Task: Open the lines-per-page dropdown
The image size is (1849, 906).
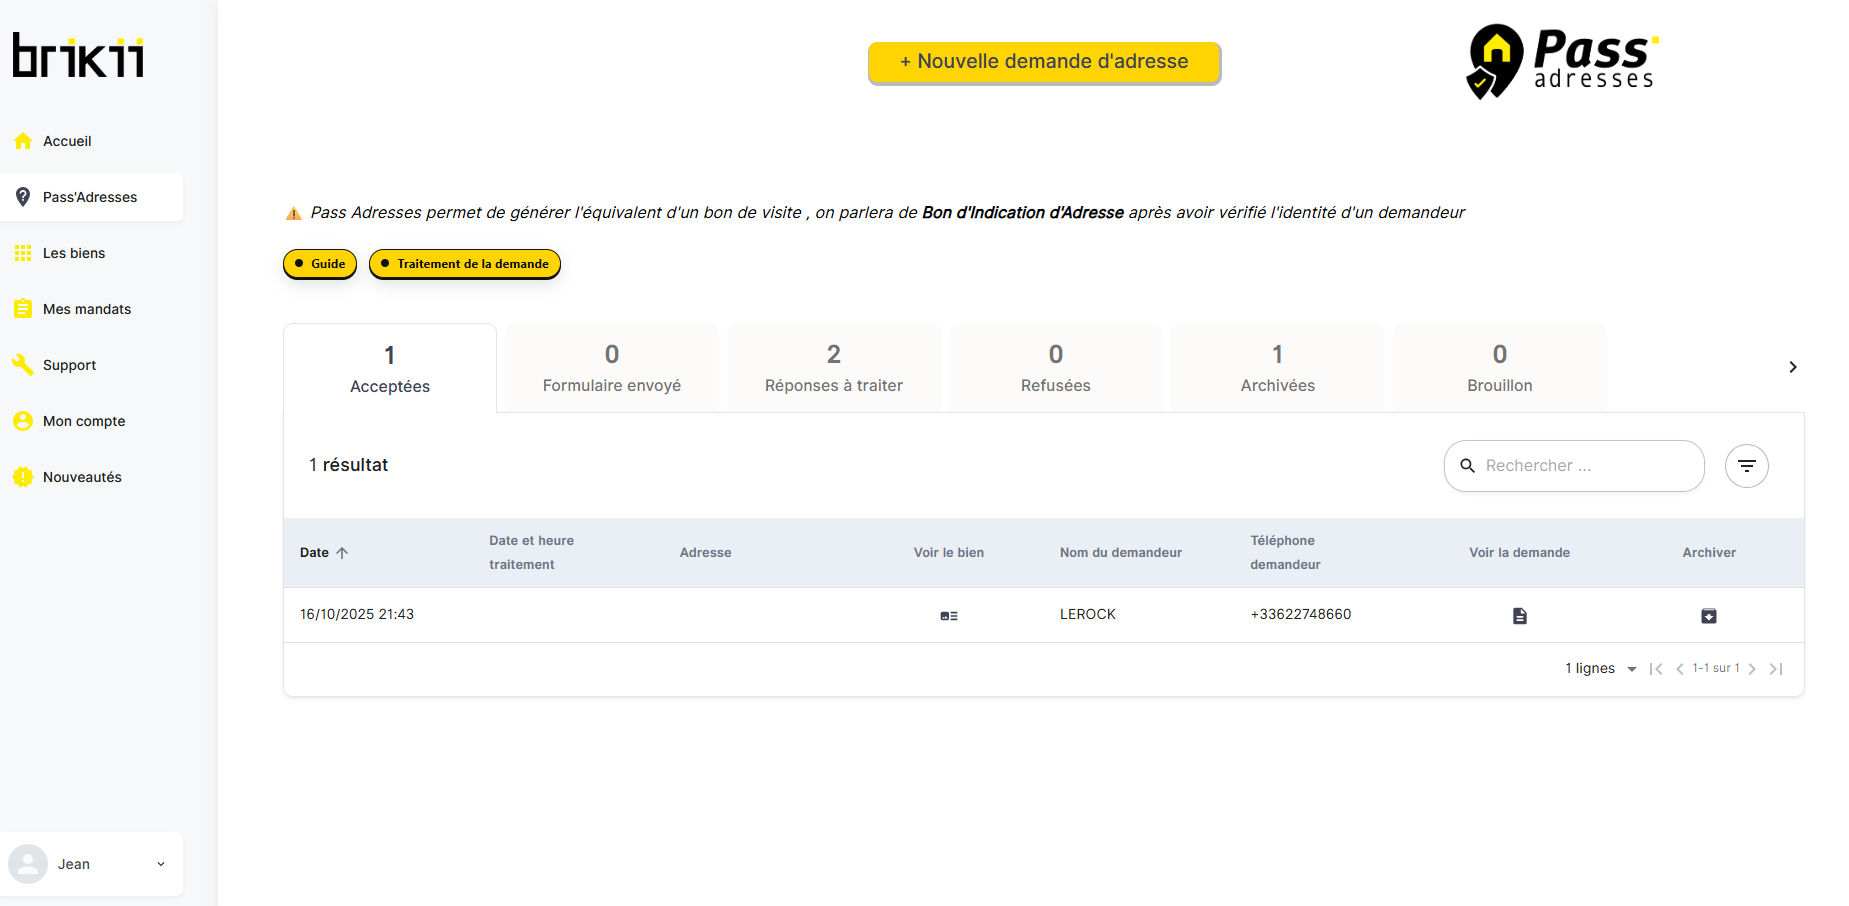Action: (1601, 669)
